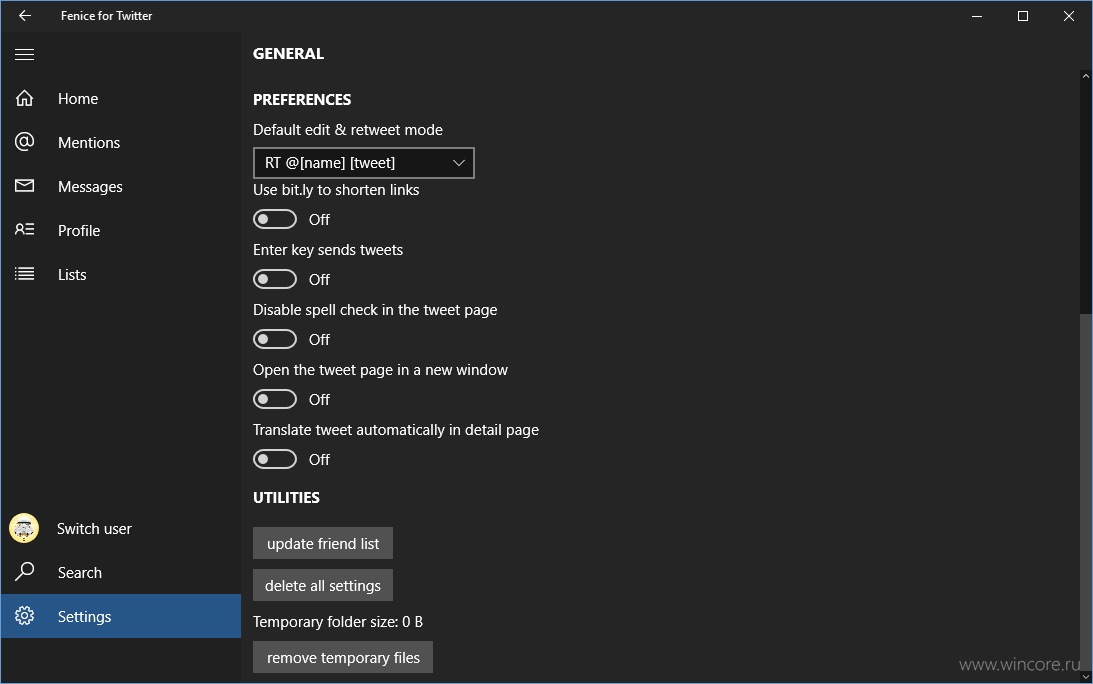
Task: Minimize the Fenice window
Action: coord(977,15)
